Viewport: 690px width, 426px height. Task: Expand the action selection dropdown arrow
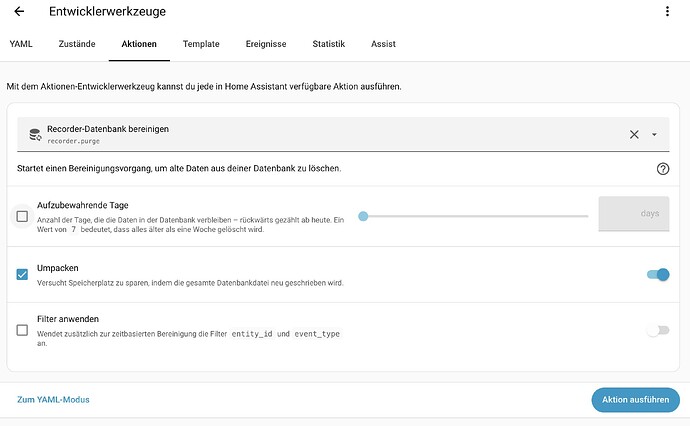coord(654,135)
